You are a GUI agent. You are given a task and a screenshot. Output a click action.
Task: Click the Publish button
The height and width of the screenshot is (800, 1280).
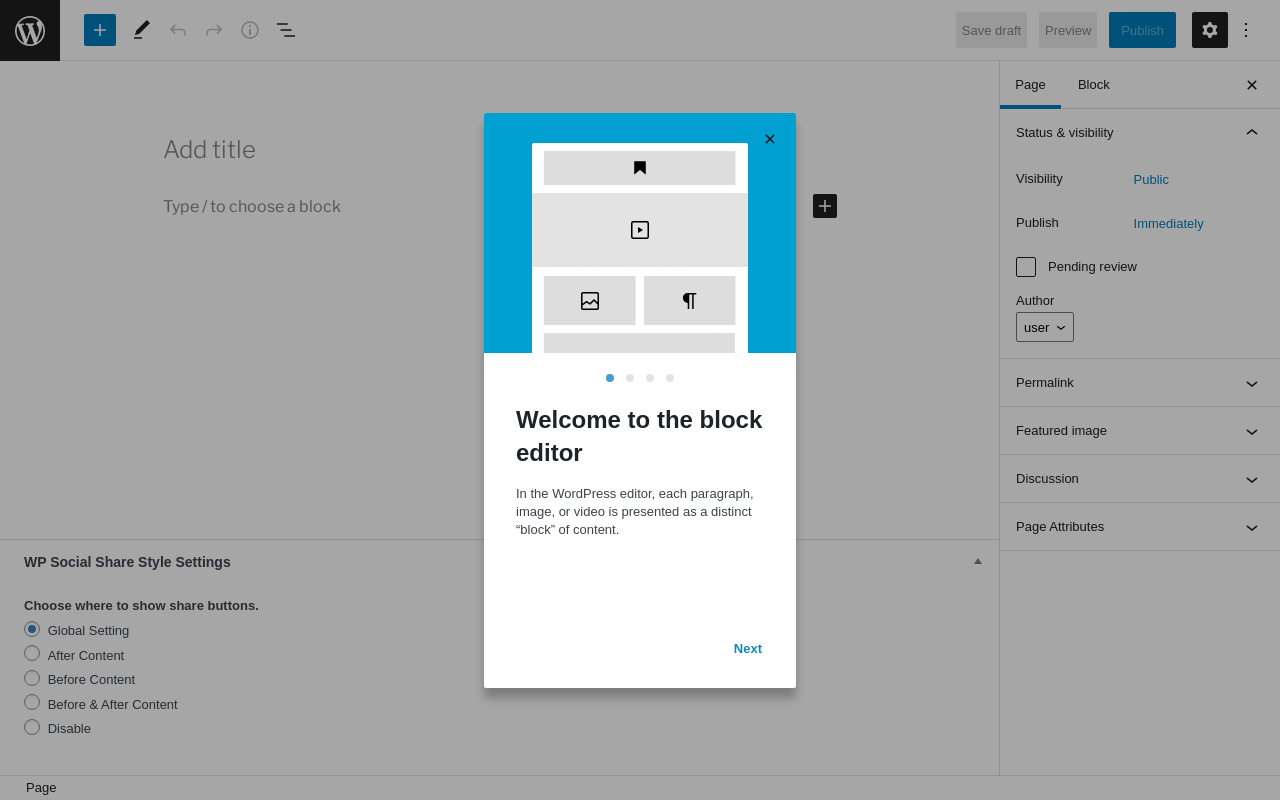(1142, 30)
